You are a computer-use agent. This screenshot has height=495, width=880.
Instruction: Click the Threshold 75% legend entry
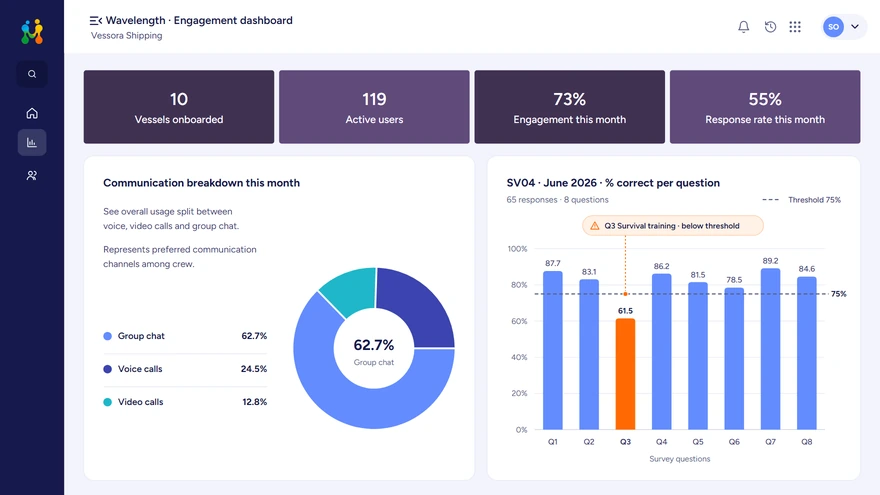point(801,200)
